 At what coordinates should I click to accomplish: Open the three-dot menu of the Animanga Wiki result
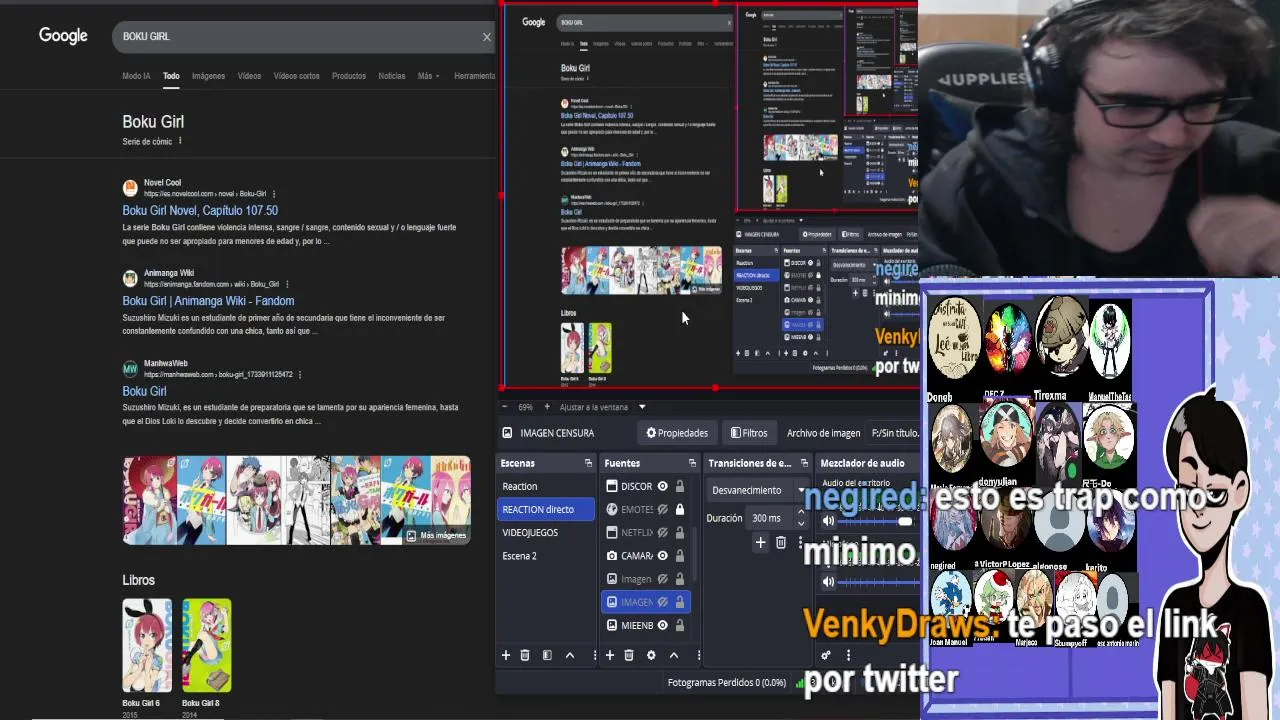[x=286, y=284]
